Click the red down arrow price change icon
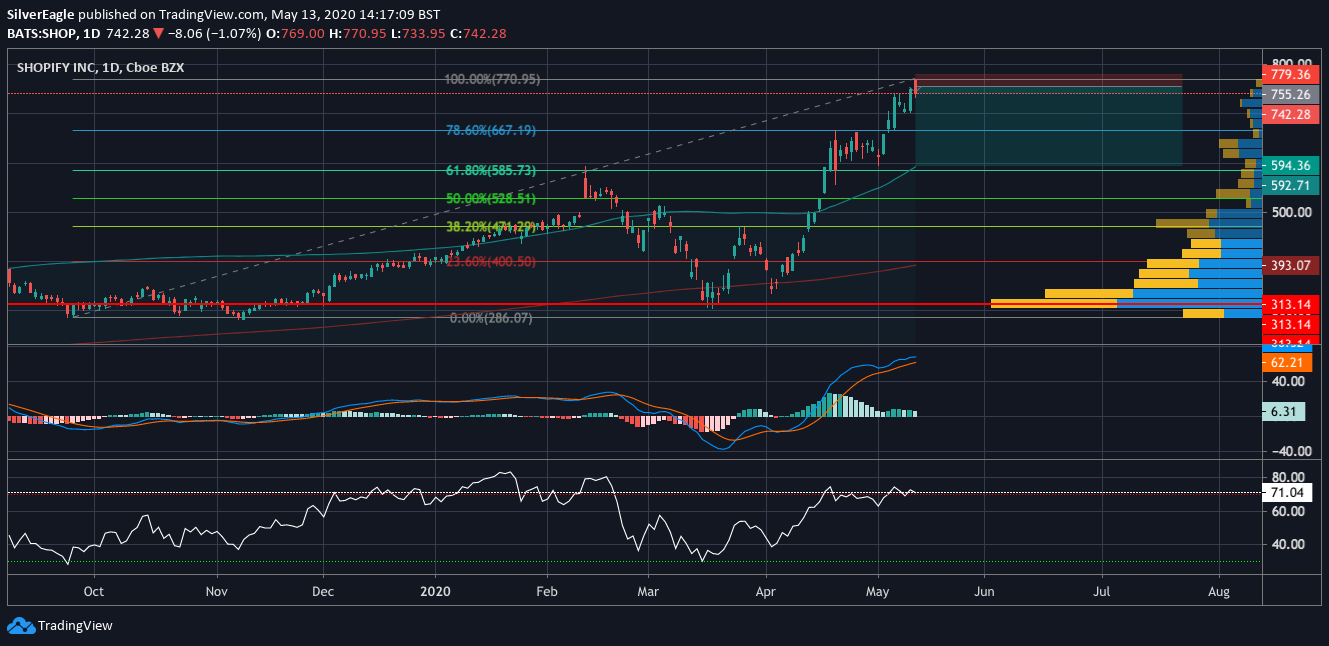The image size is (1329, 646). [x=158, y=33]
